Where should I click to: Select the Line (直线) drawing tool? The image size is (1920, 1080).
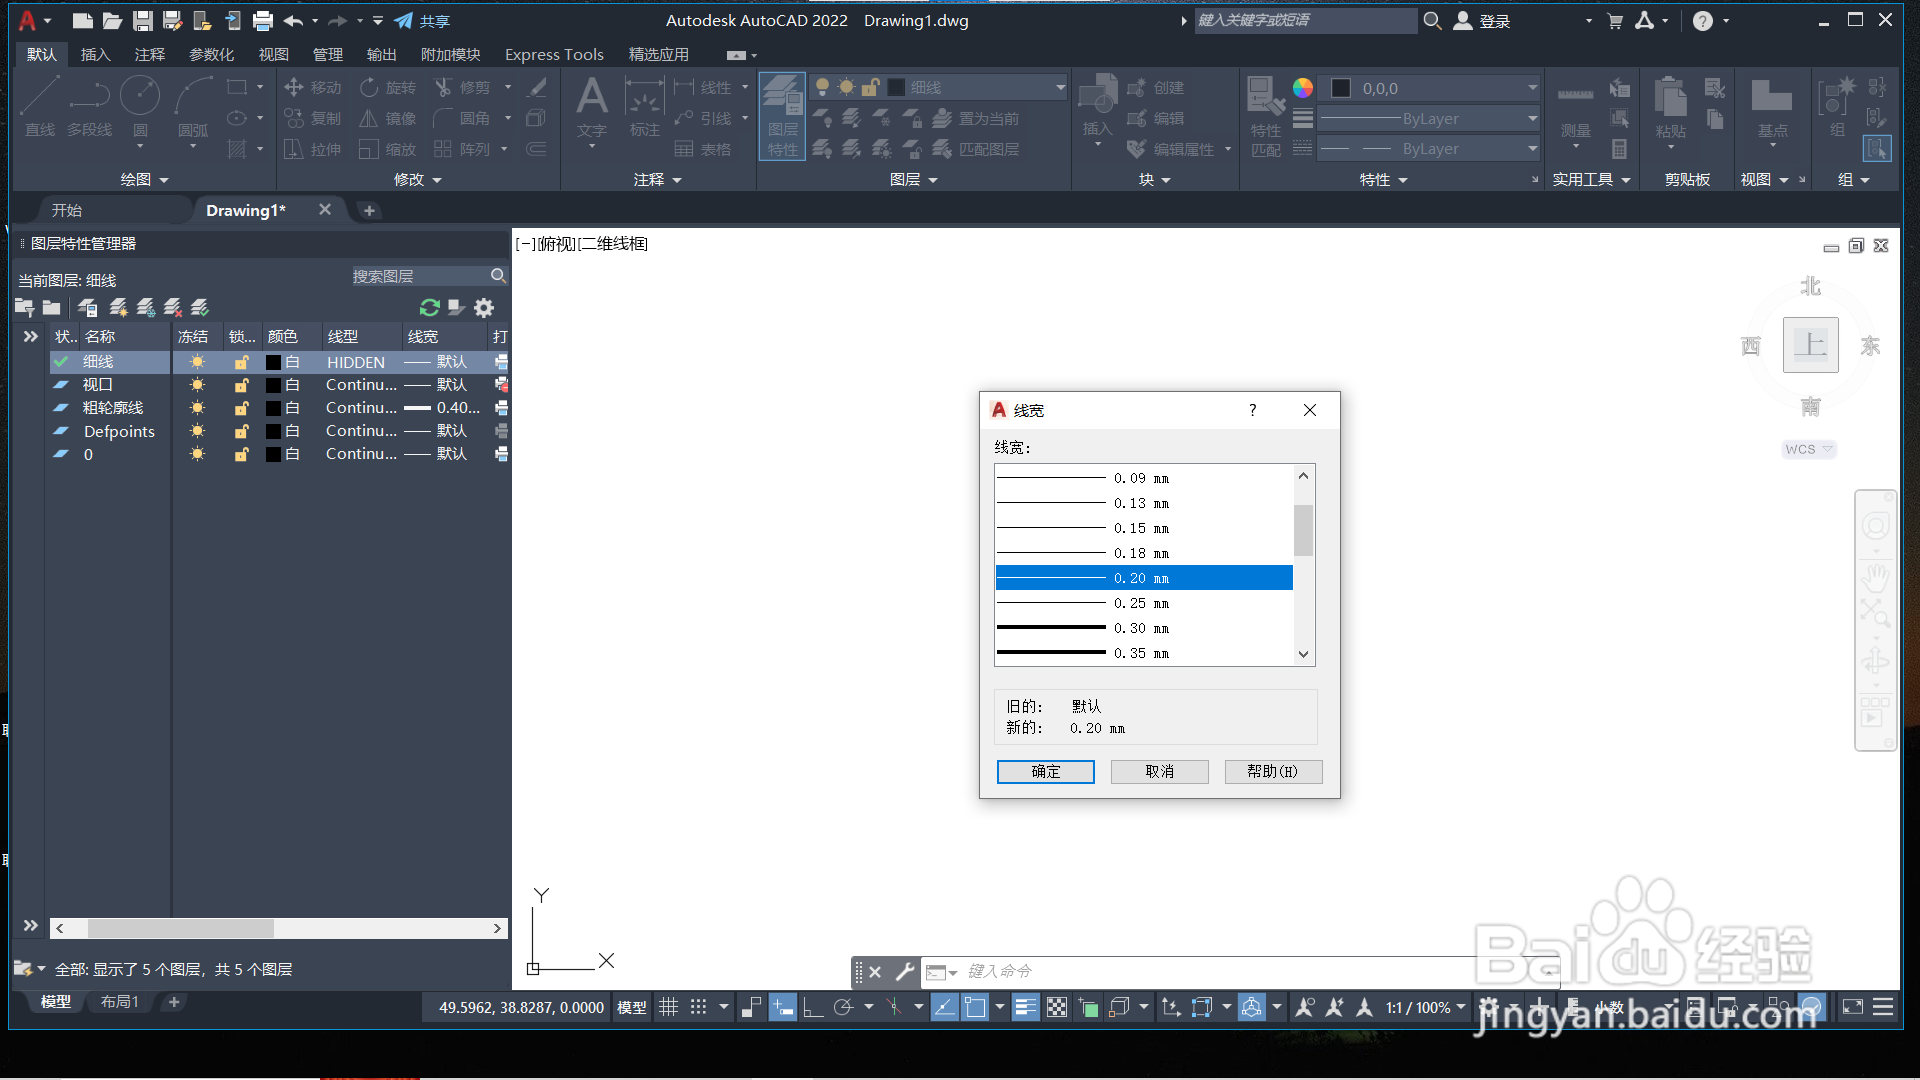pyautogui.click(x=40, y=107)
